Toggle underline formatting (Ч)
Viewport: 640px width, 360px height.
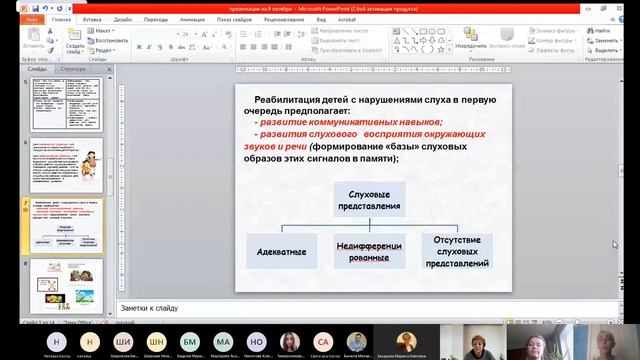[160, 47]
